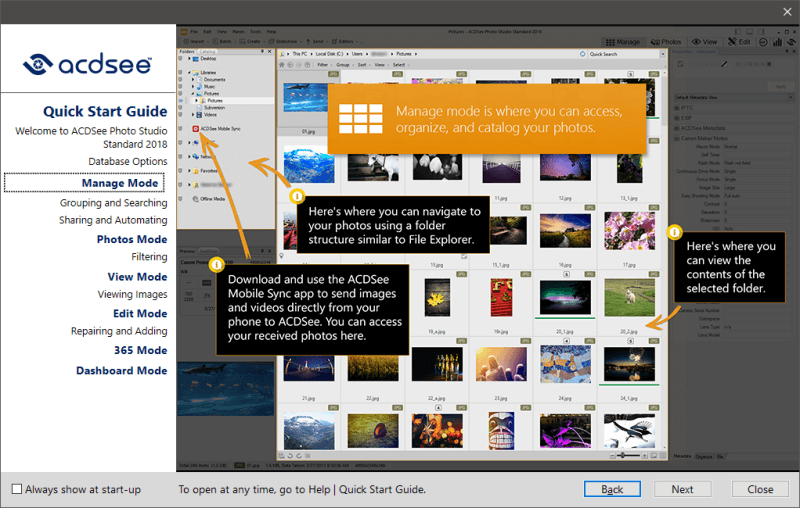Open the Create toolbar dropdown
This screenshot has height=508, width=800.
(252, 41)
